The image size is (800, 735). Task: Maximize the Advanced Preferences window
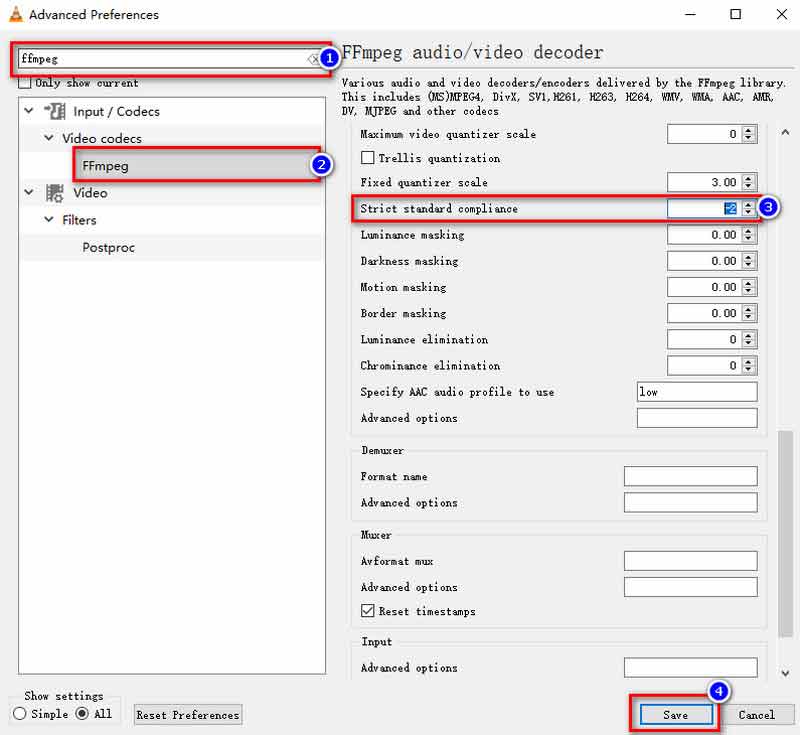coord(736,14)
